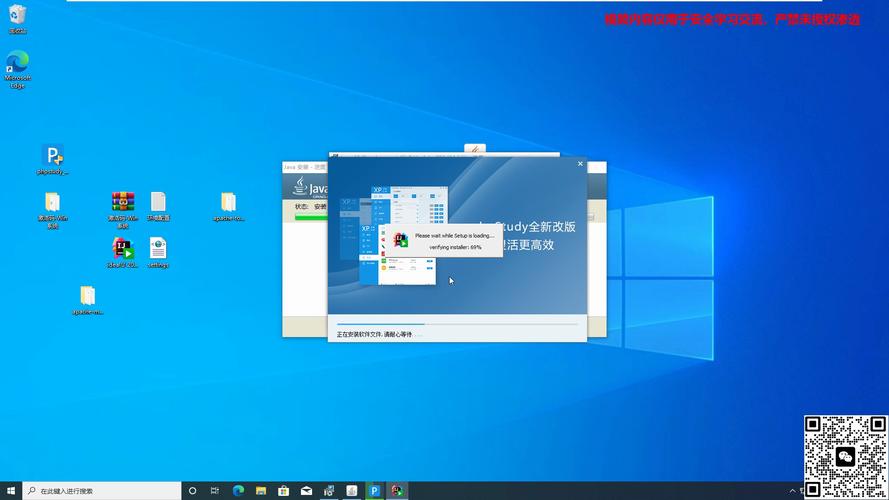Open Microsoft Store from the taskbar
The width and height of the screenshot is (889, 500).
283,491
